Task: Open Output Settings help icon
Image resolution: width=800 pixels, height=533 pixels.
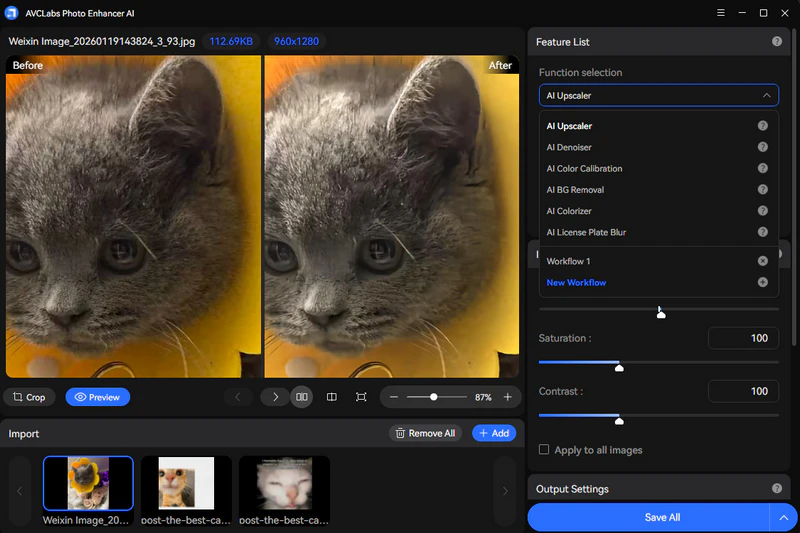Action: point(777,488)
